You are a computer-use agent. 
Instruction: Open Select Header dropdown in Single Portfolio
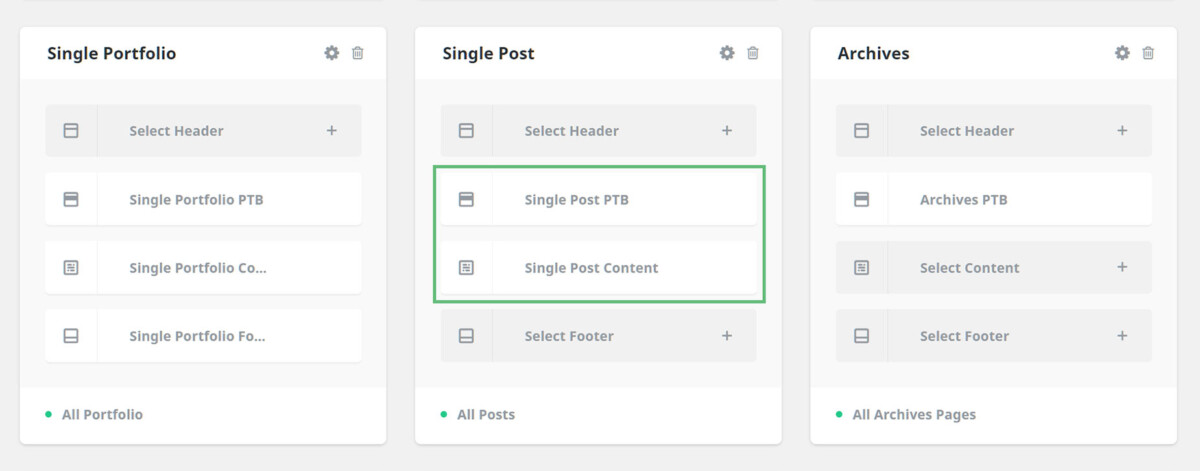tap(203, 131)
